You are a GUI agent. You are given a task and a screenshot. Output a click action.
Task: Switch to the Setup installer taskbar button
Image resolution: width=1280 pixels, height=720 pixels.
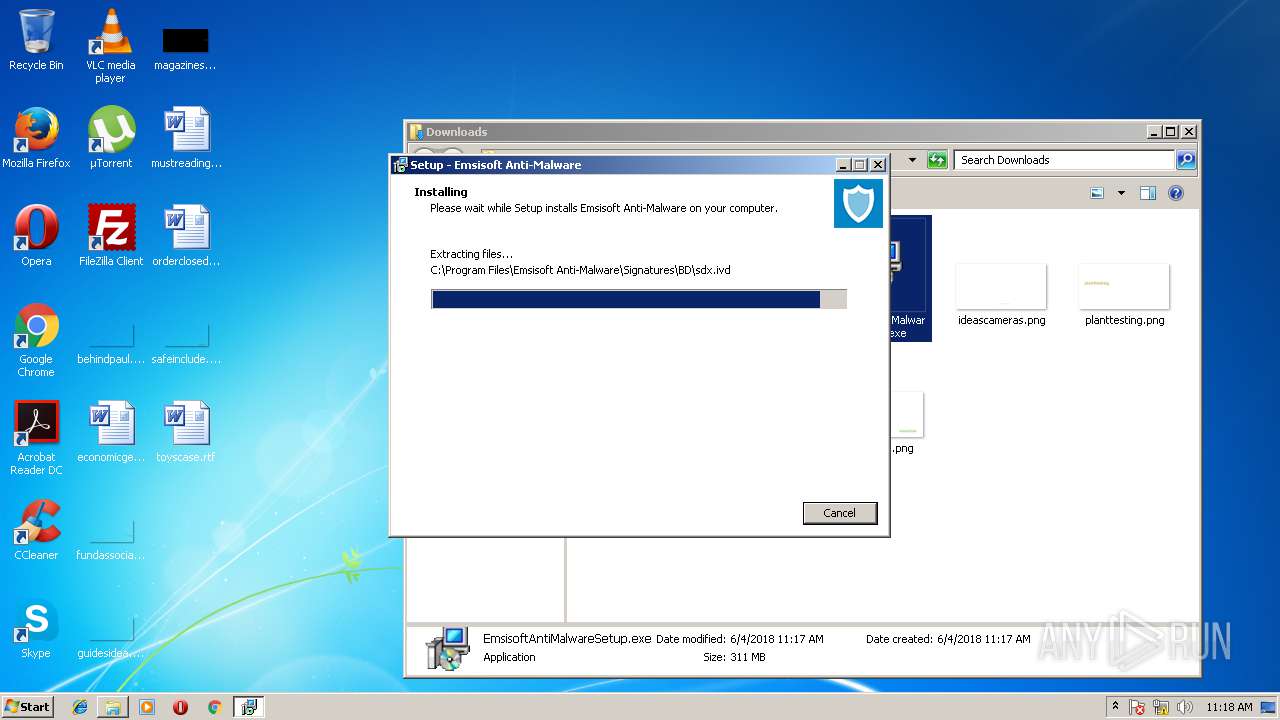pos(248,707)
